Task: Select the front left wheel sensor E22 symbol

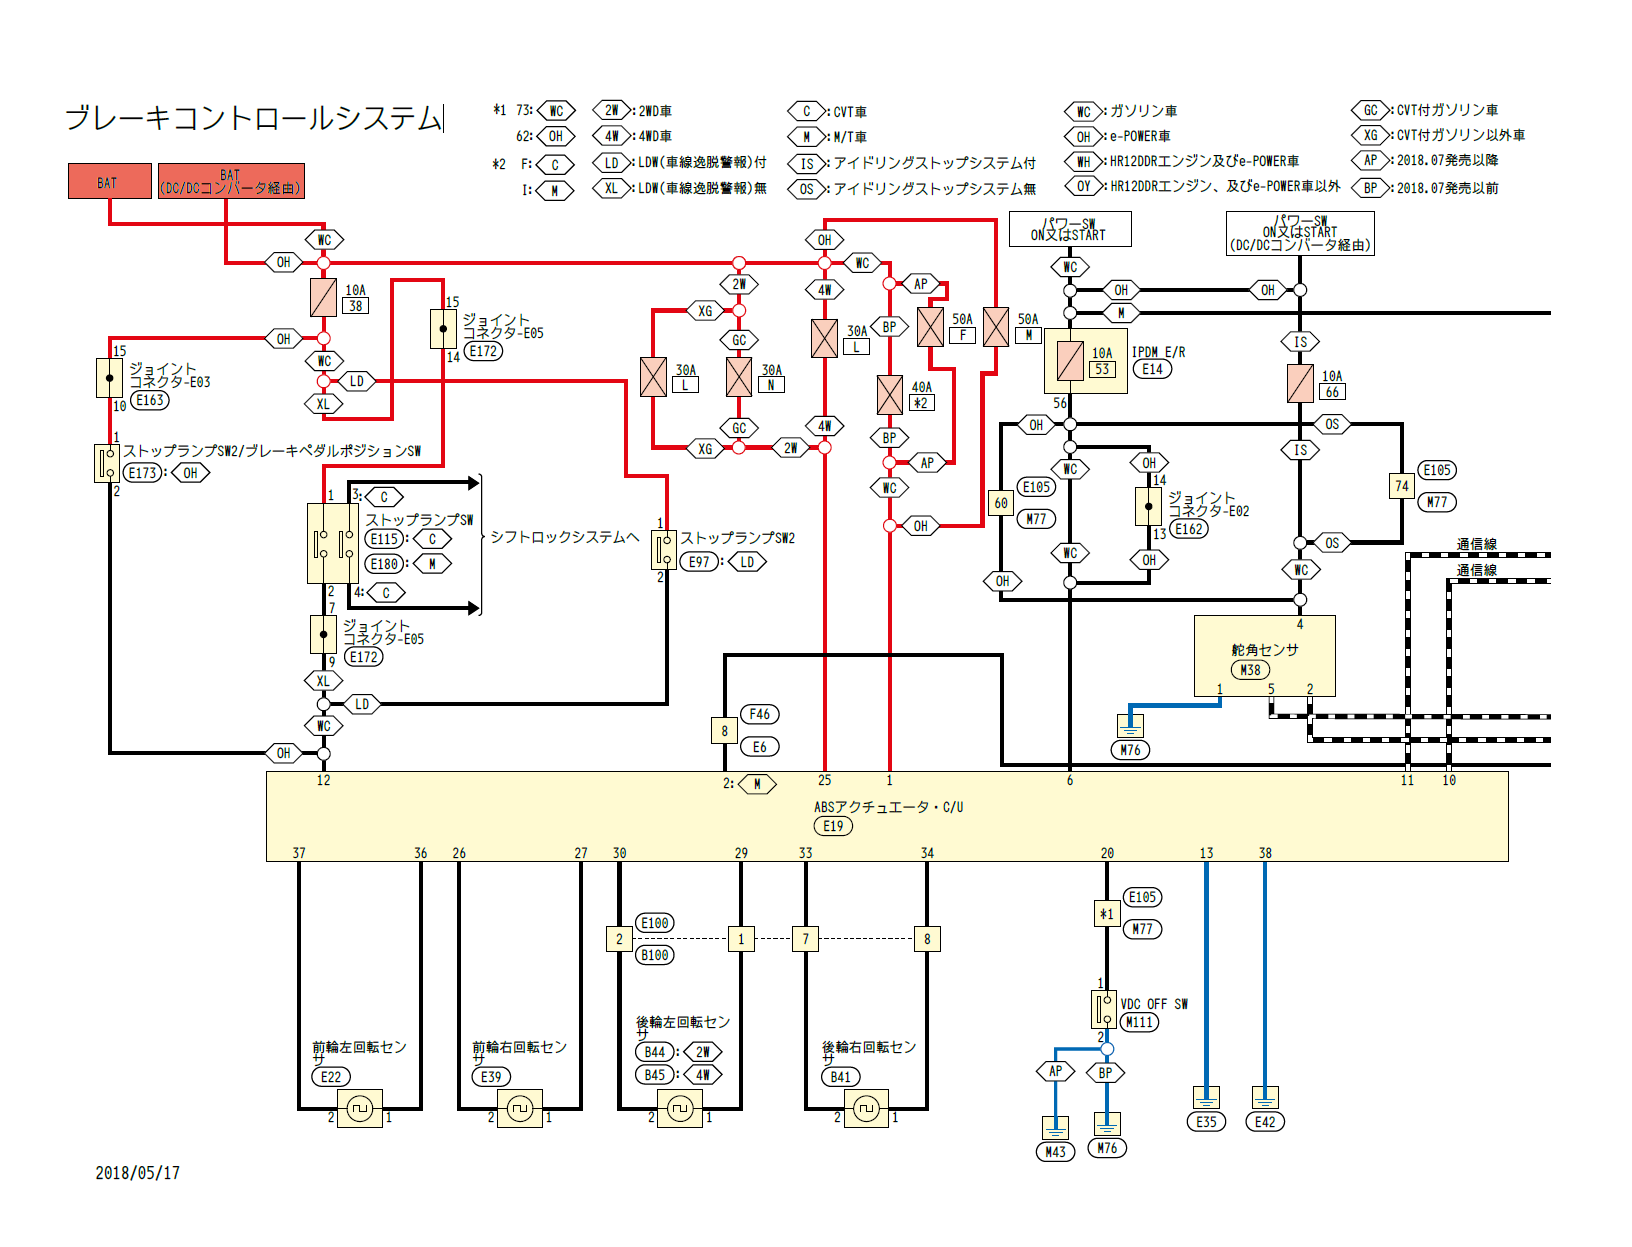Action: 360,1108
